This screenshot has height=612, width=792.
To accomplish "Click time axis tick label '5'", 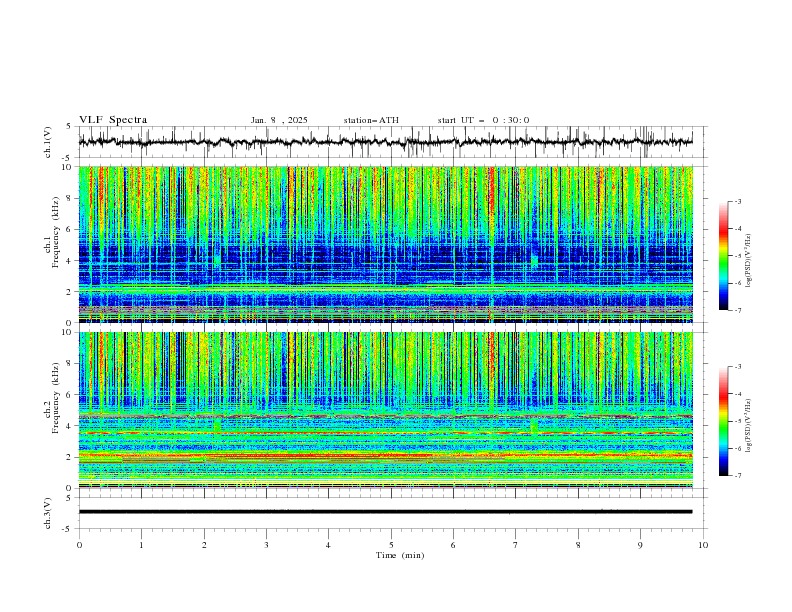I will click(x=391, y=545).
